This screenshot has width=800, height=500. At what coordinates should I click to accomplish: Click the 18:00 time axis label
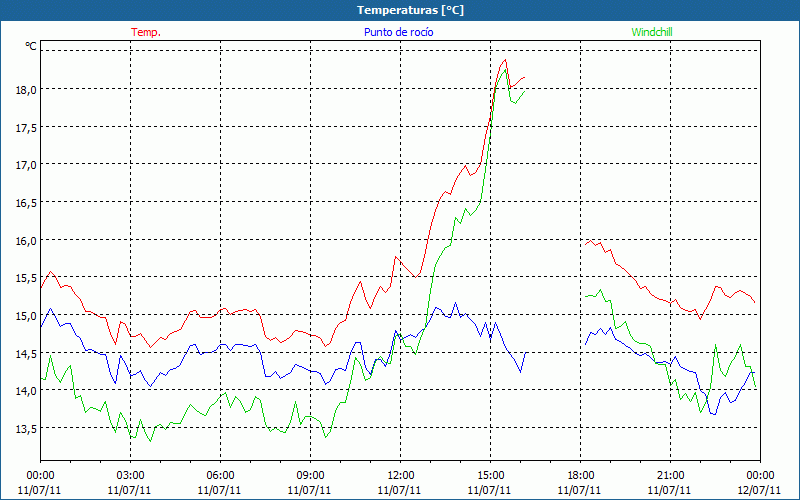581,475
